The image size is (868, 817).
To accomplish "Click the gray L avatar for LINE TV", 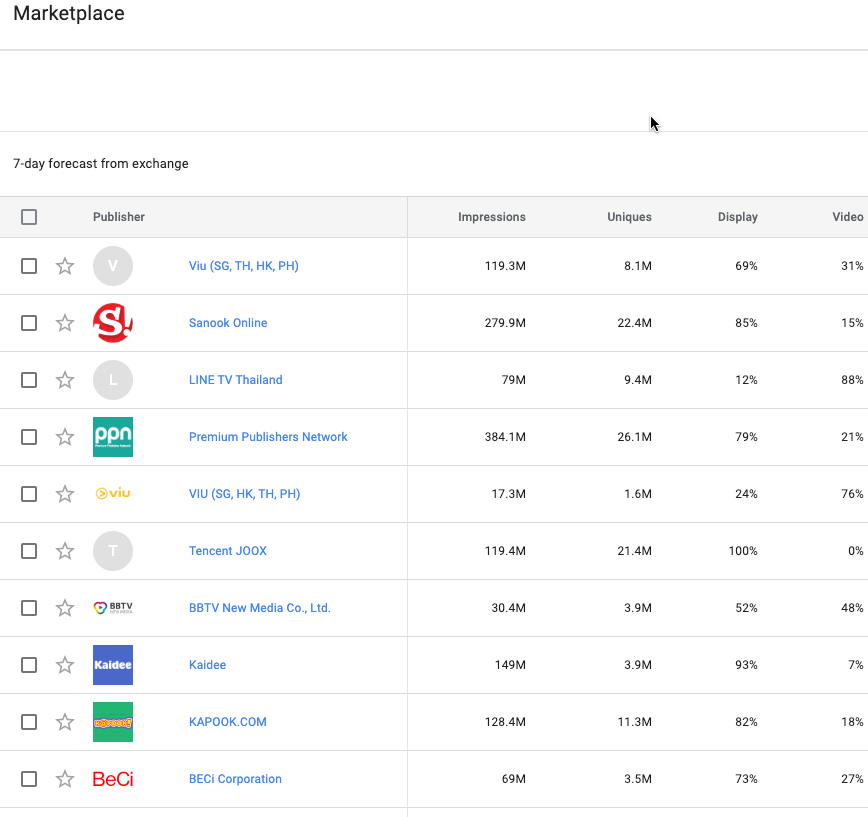I will tap(113, 380).
